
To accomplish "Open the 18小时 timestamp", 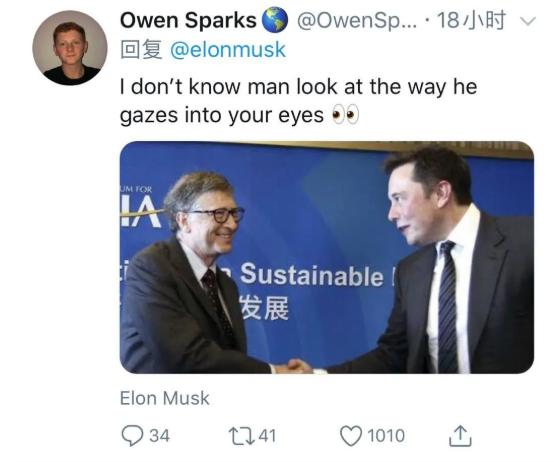I will pyautogui.click(x=471, y=20).
